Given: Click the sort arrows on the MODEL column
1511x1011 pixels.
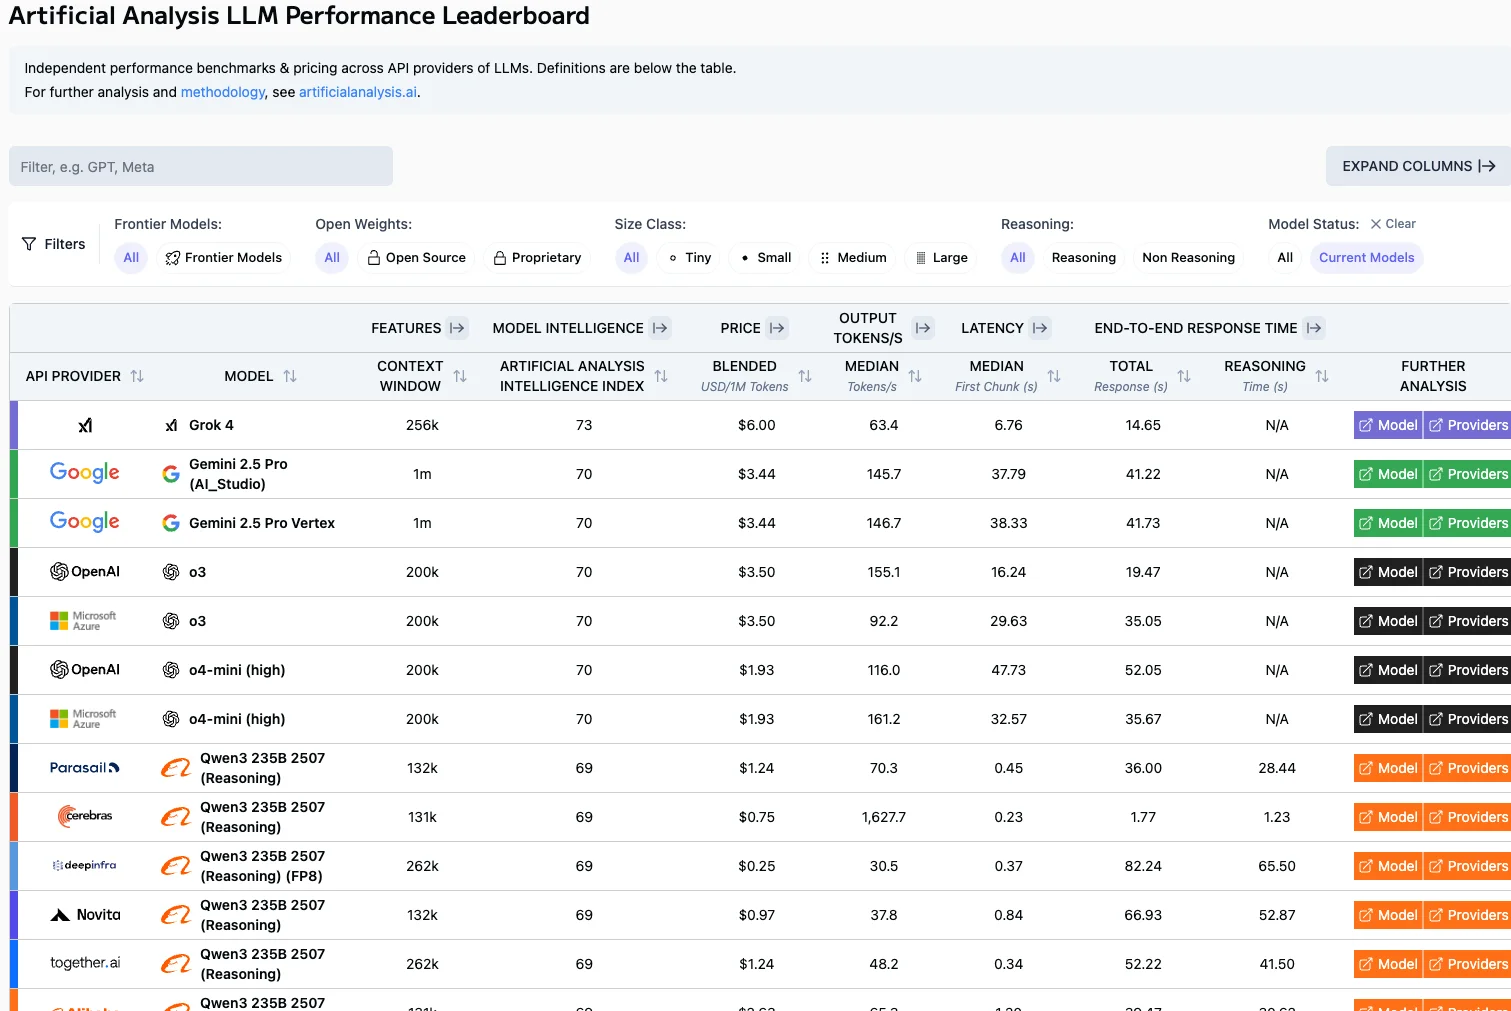Looking at the screenshot, I should 290,376.
